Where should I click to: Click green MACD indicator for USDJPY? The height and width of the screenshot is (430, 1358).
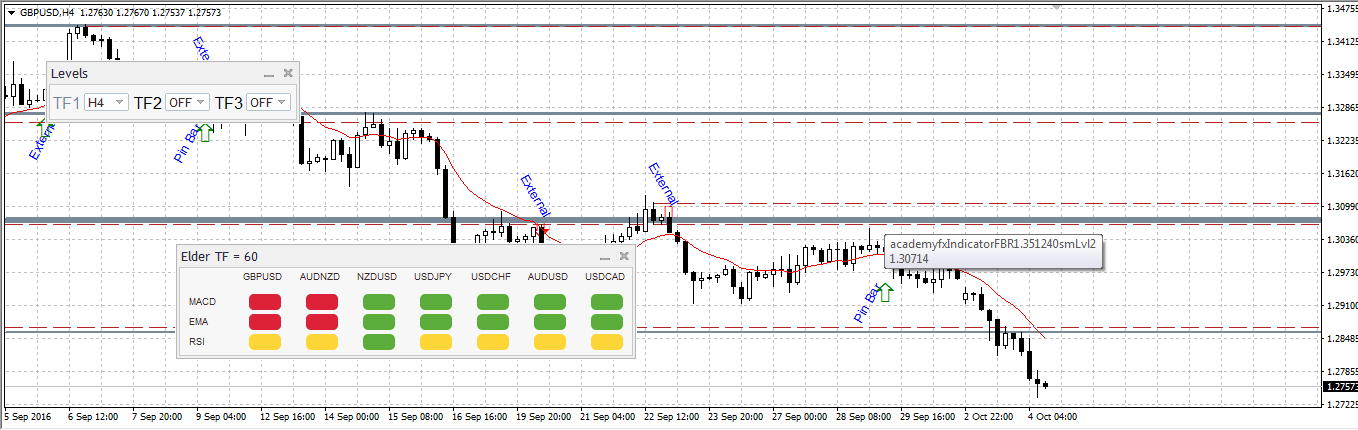click(435, 301)
